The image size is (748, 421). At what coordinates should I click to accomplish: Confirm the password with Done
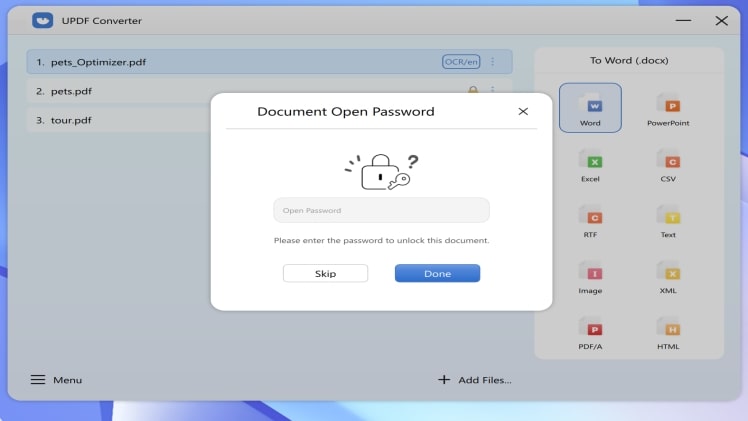pos(437,273)
